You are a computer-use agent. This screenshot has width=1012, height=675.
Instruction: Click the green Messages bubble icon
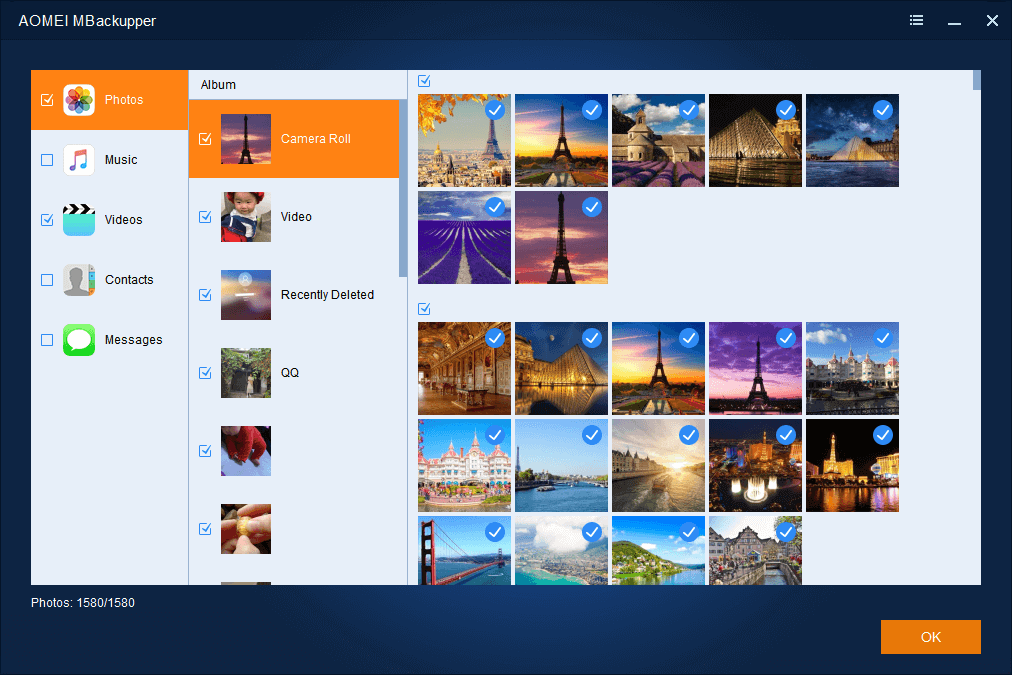pyautogui.click(x=79, y=340)
